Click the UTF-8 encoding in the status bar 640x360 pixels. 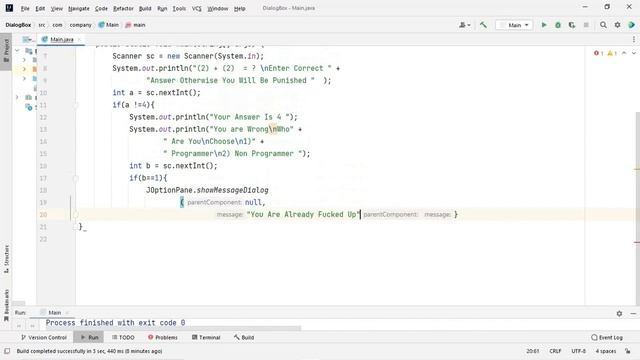click(578, 351)
